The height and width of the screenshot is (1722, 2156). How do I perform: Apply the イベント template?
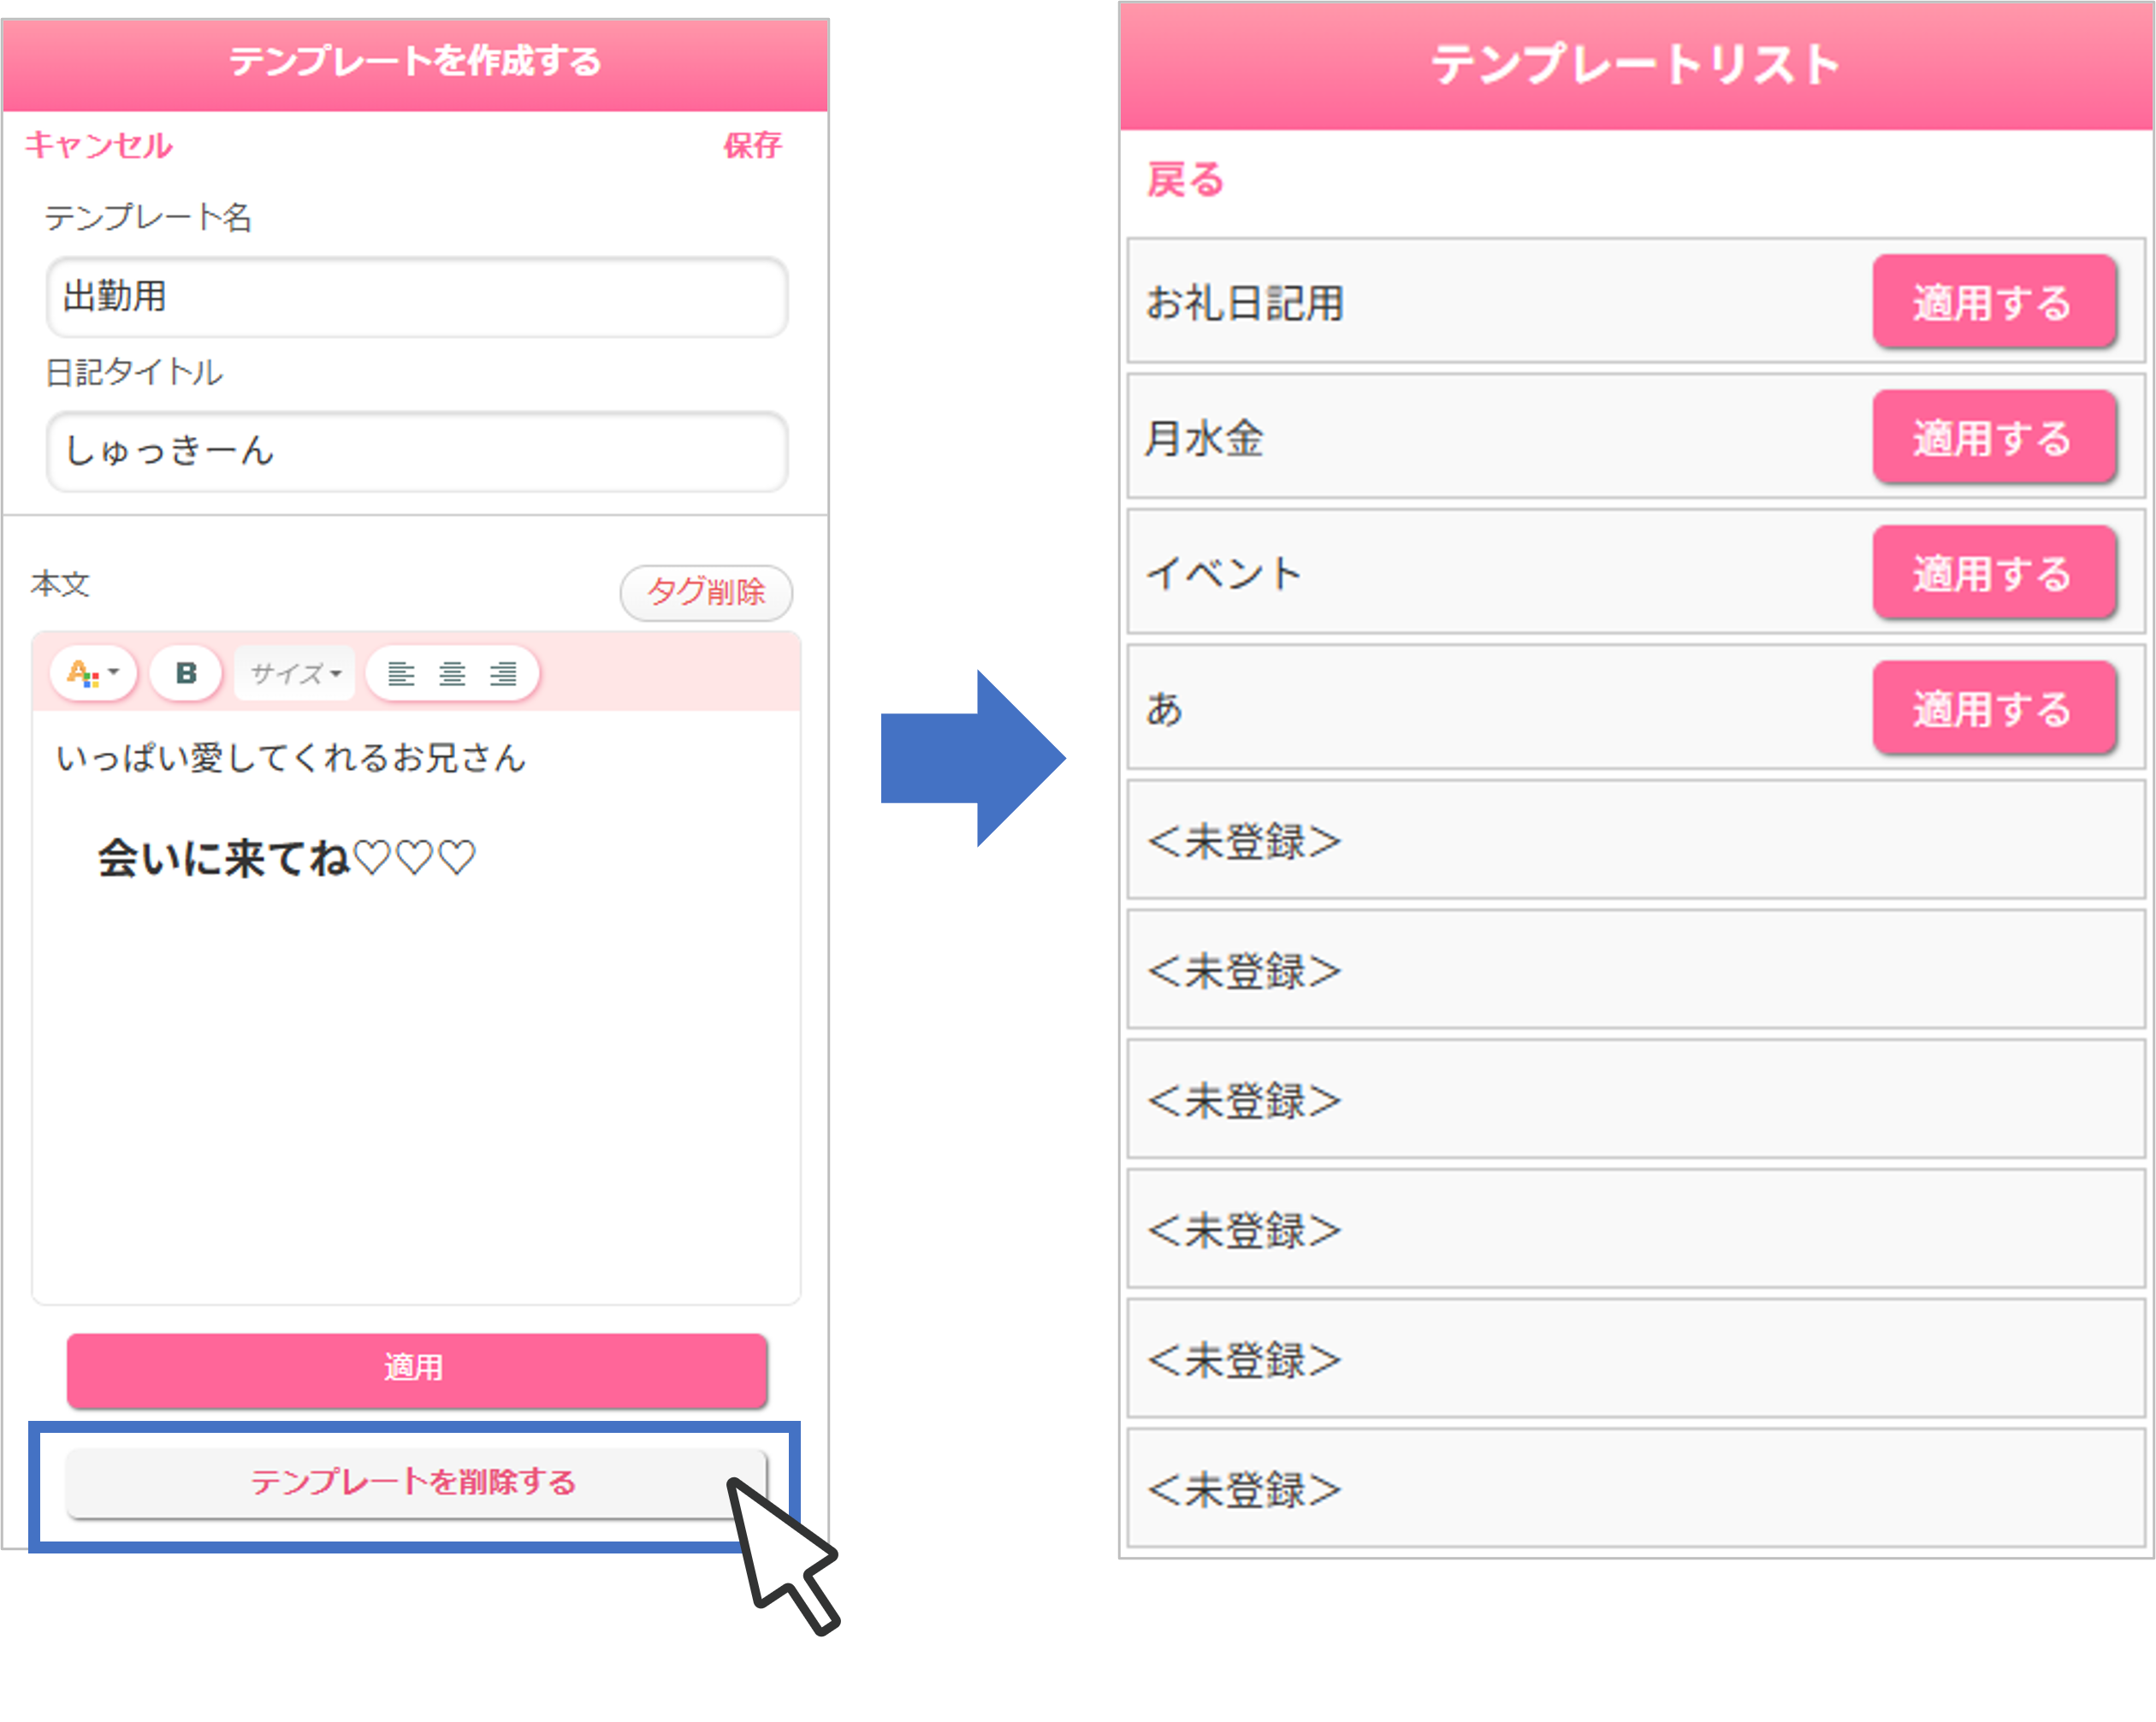(x=1994, y=573)
